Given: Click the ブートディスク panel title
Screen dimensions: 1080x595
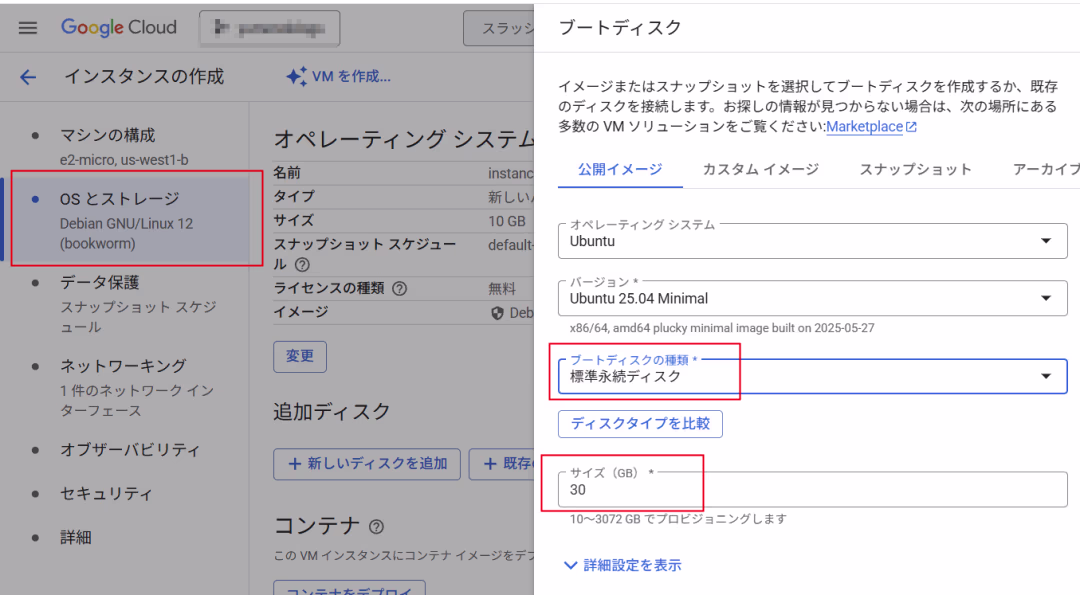Looking at the screenshot, I should click(x=620, y=28).
